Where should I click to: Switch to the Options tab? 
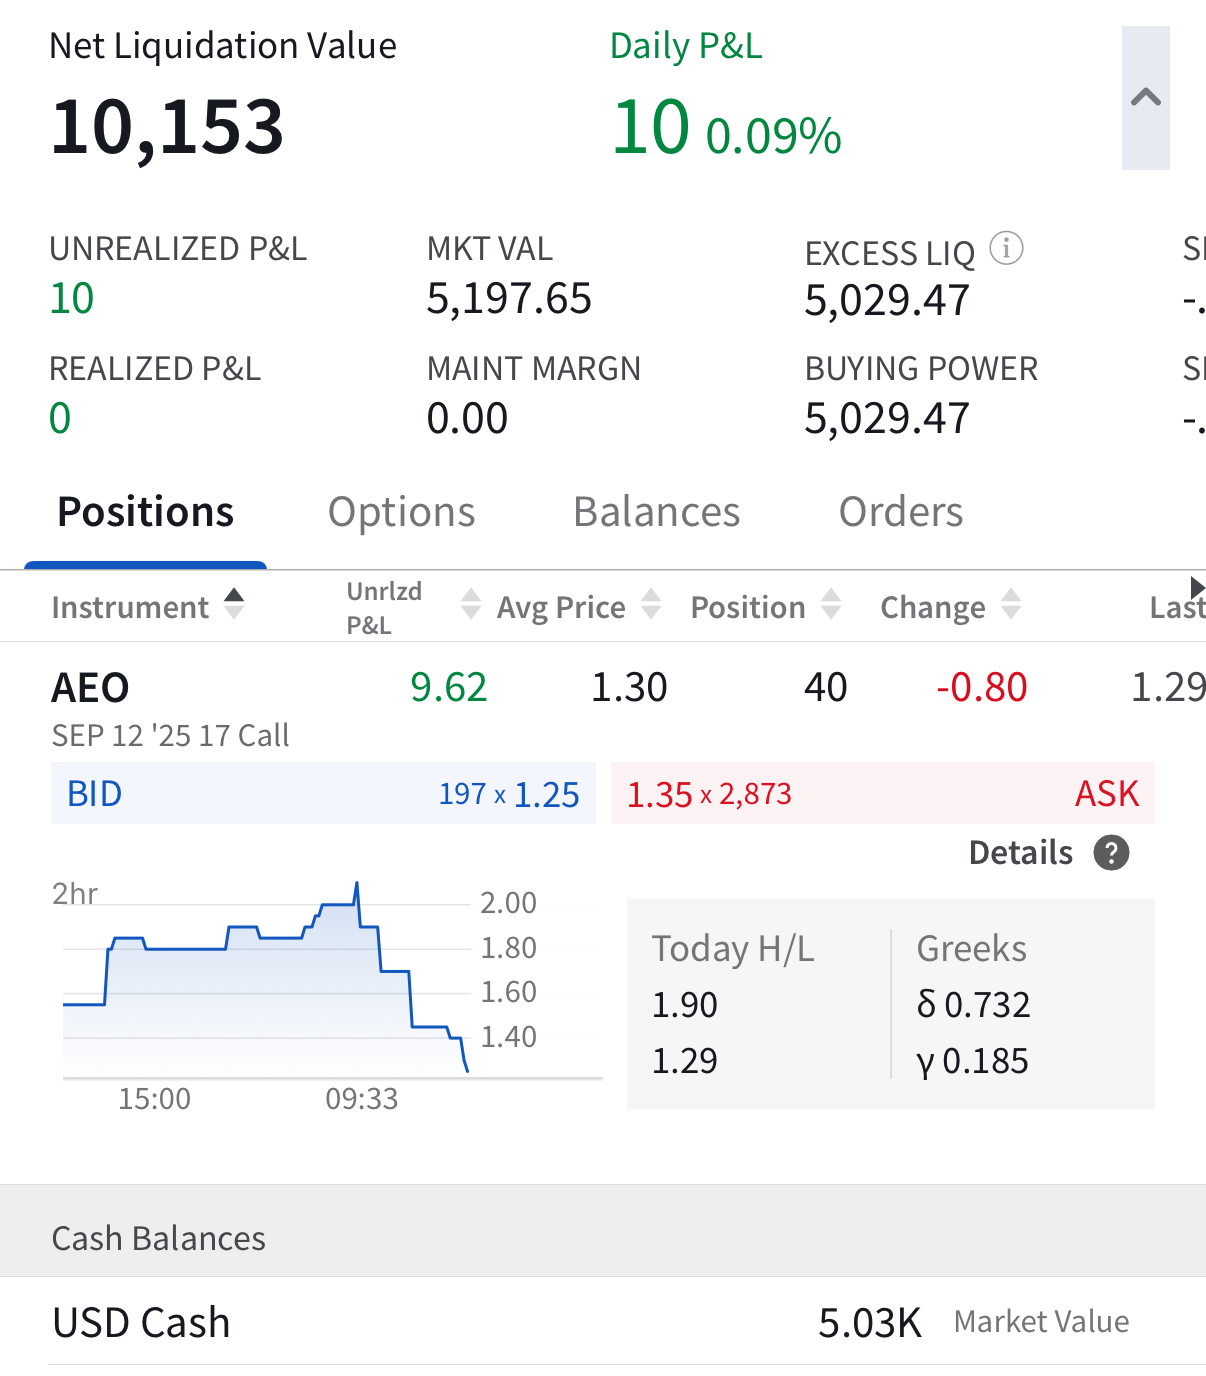401,512
